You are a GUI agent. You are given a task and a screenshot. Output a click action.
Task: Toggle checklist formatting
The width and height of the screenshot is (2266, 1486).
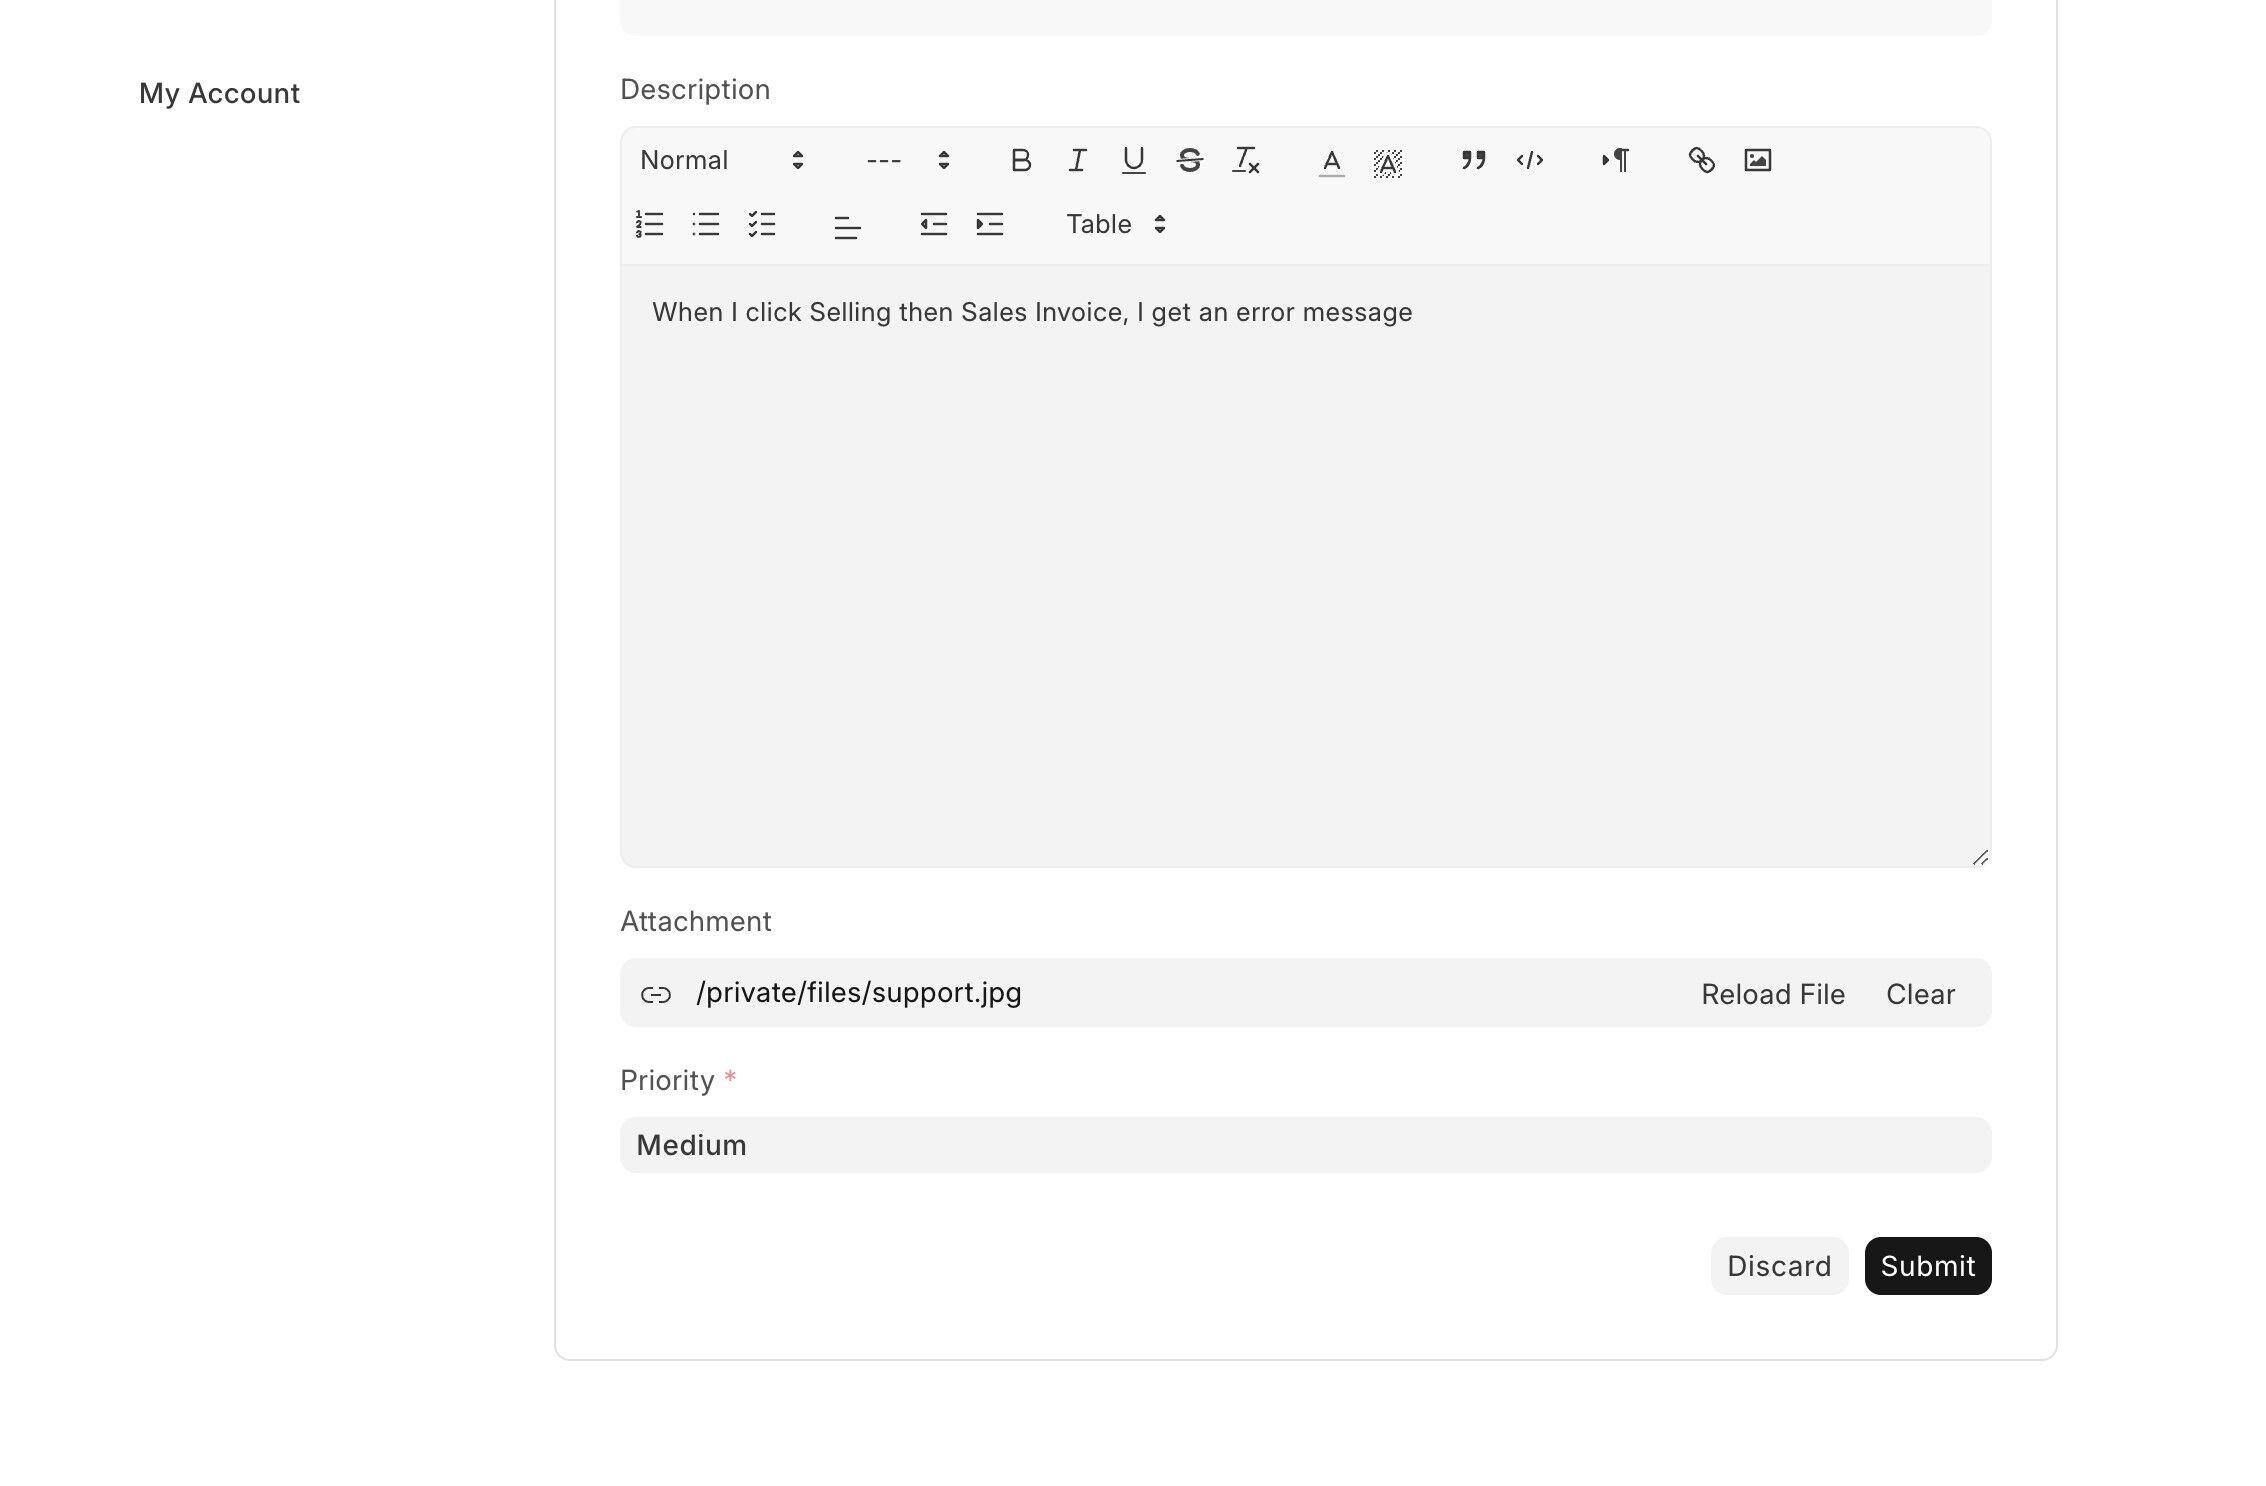click(x=762, y=224)
